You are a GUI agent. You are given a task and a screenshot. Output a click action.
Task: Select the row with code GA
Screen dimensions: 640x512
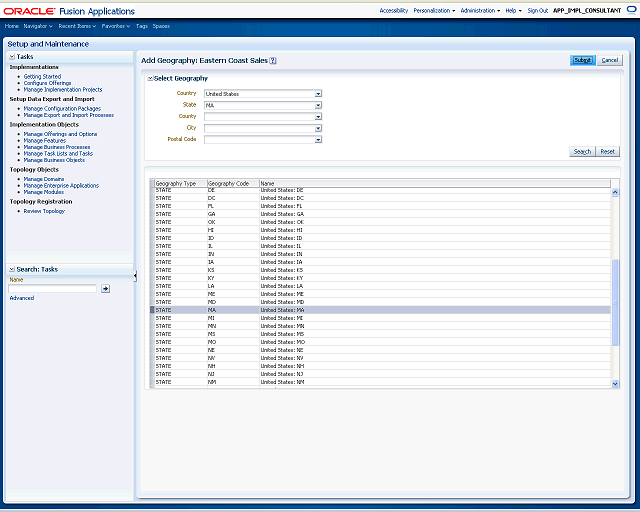(380, 214)
